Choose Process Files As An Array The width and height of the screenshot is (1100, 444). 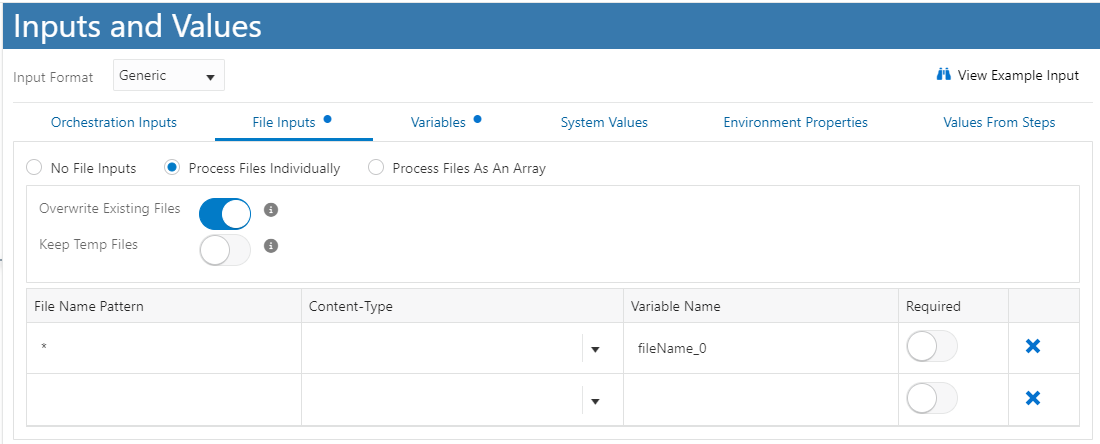point(376,168)
